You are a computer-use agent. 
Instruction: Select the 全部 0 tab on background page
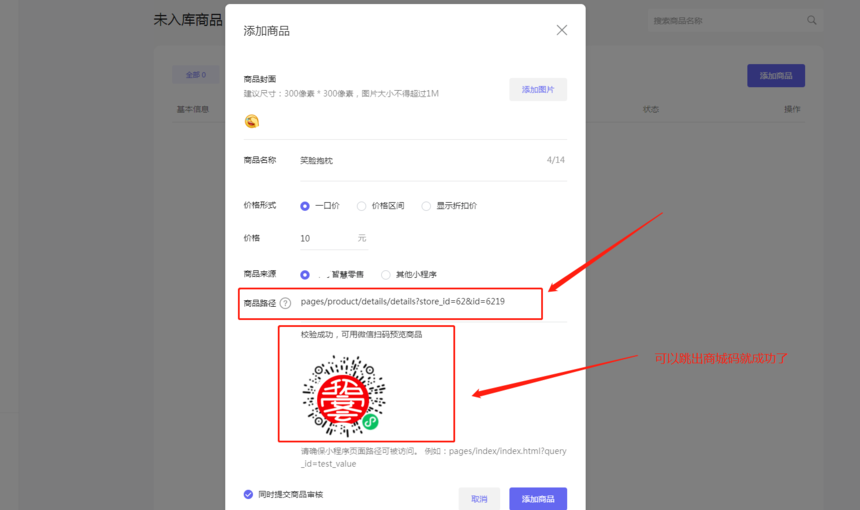tap(196, 75)
